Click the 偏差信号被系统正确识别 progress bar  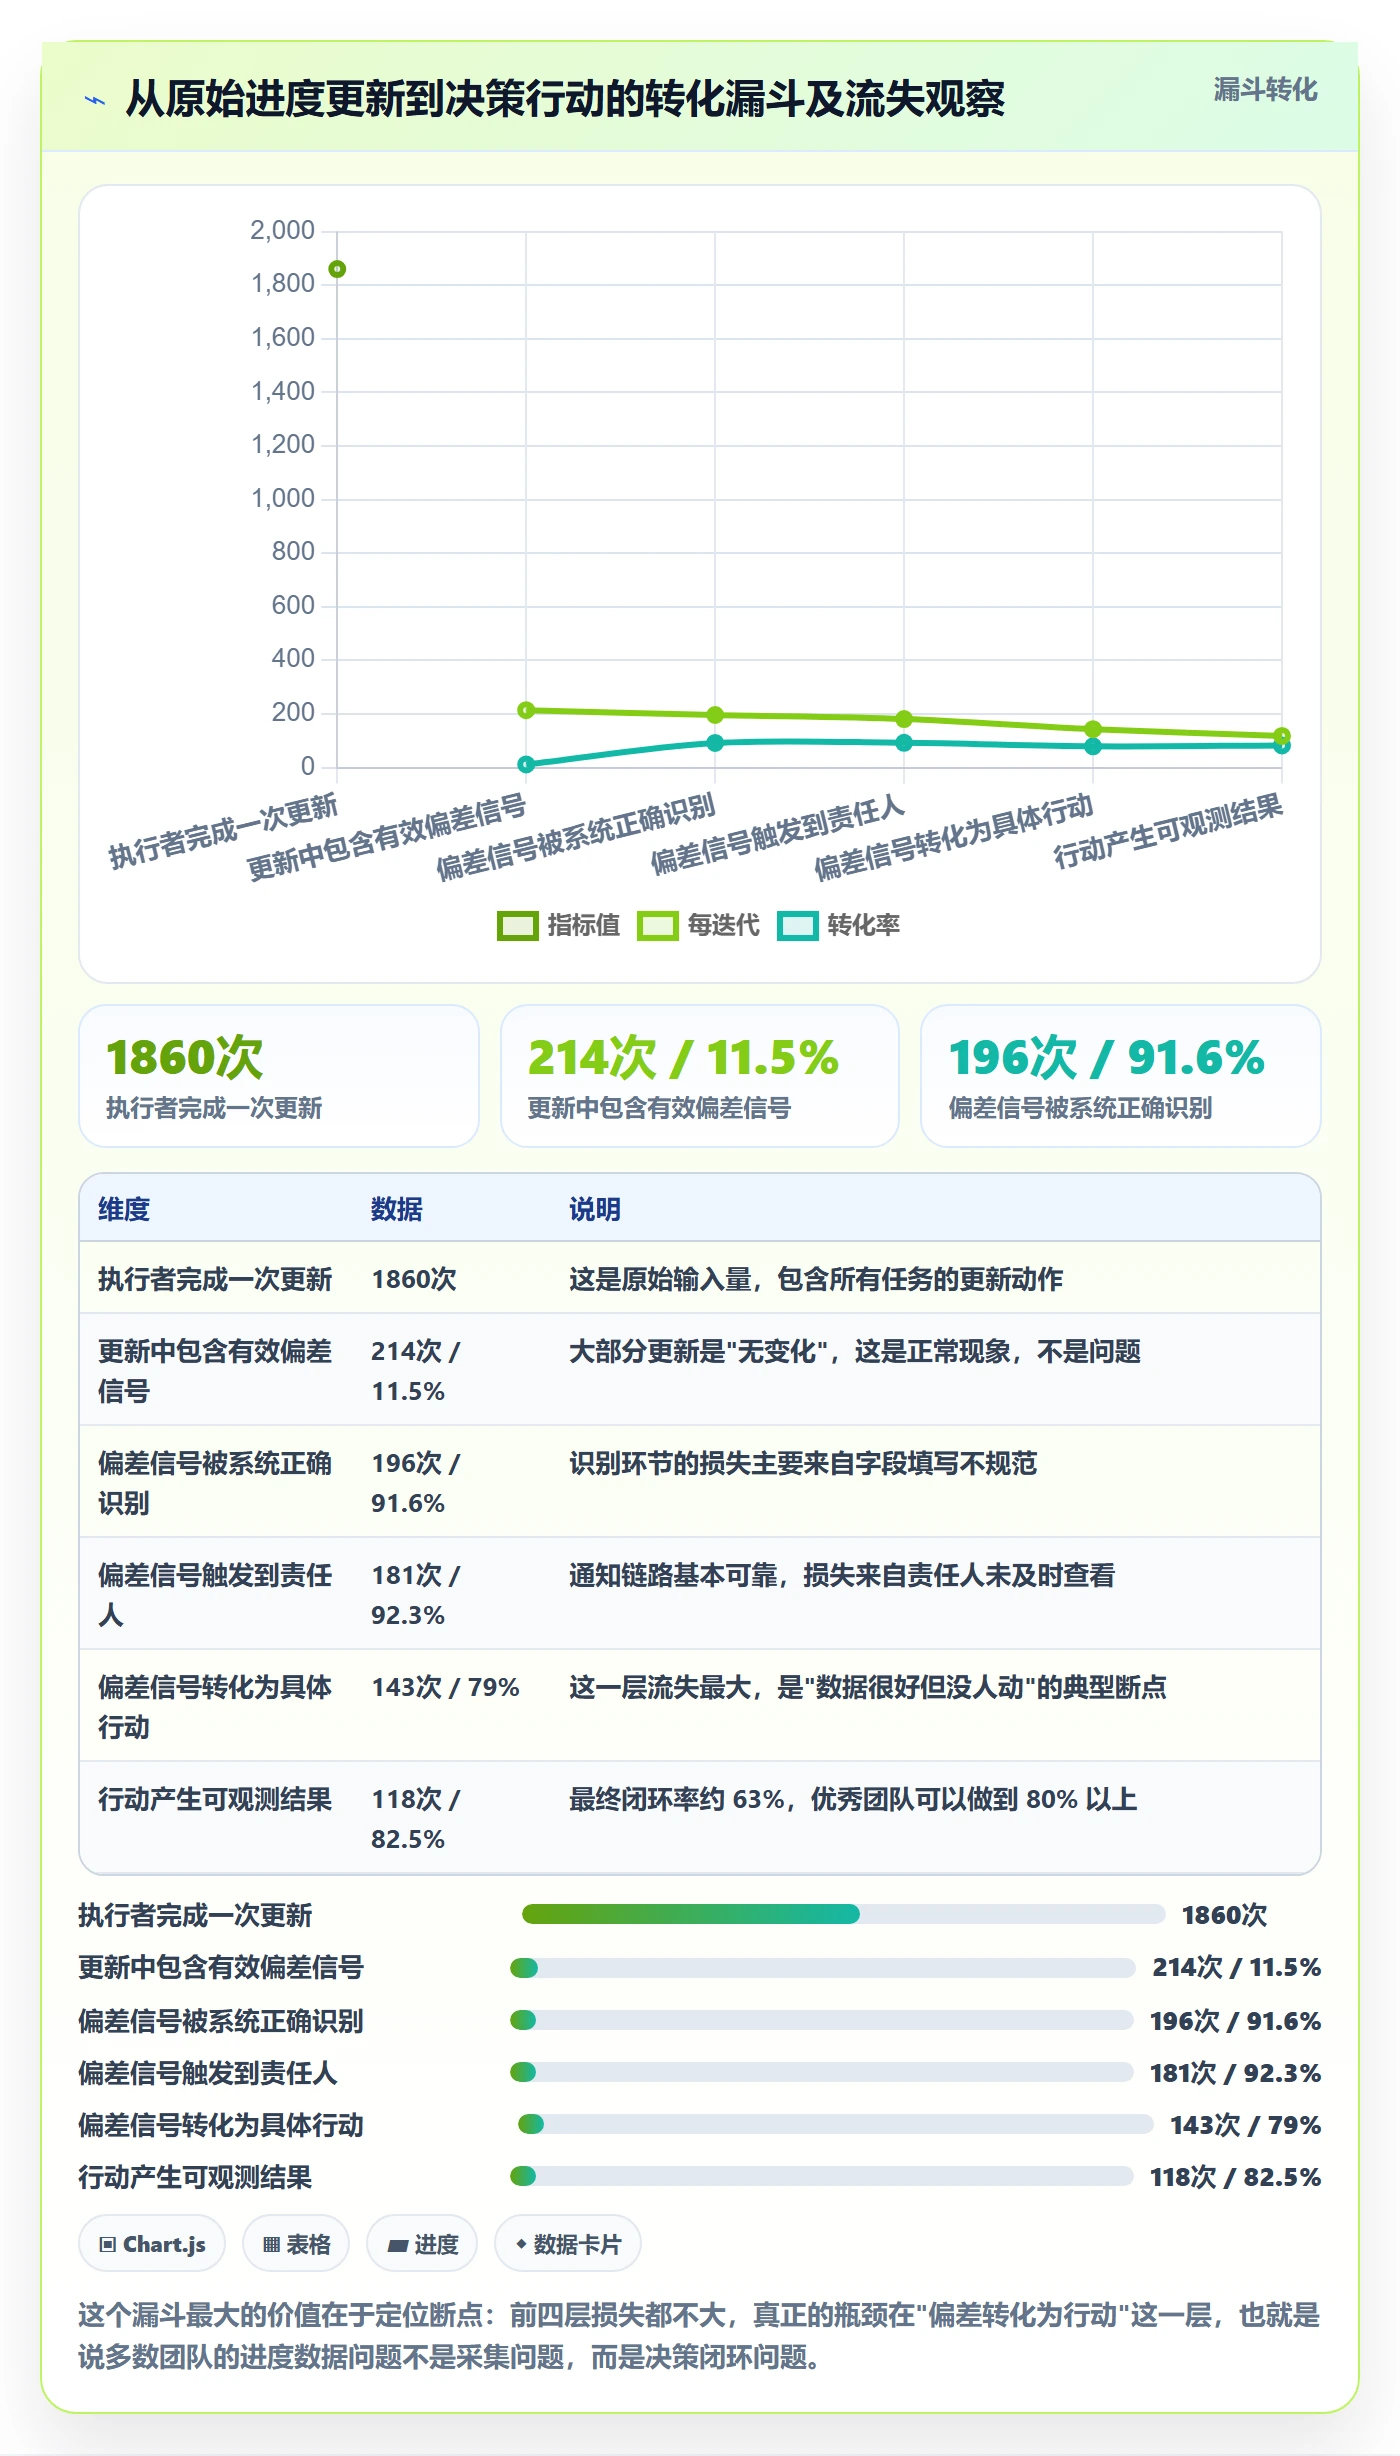click(821, 2020)
